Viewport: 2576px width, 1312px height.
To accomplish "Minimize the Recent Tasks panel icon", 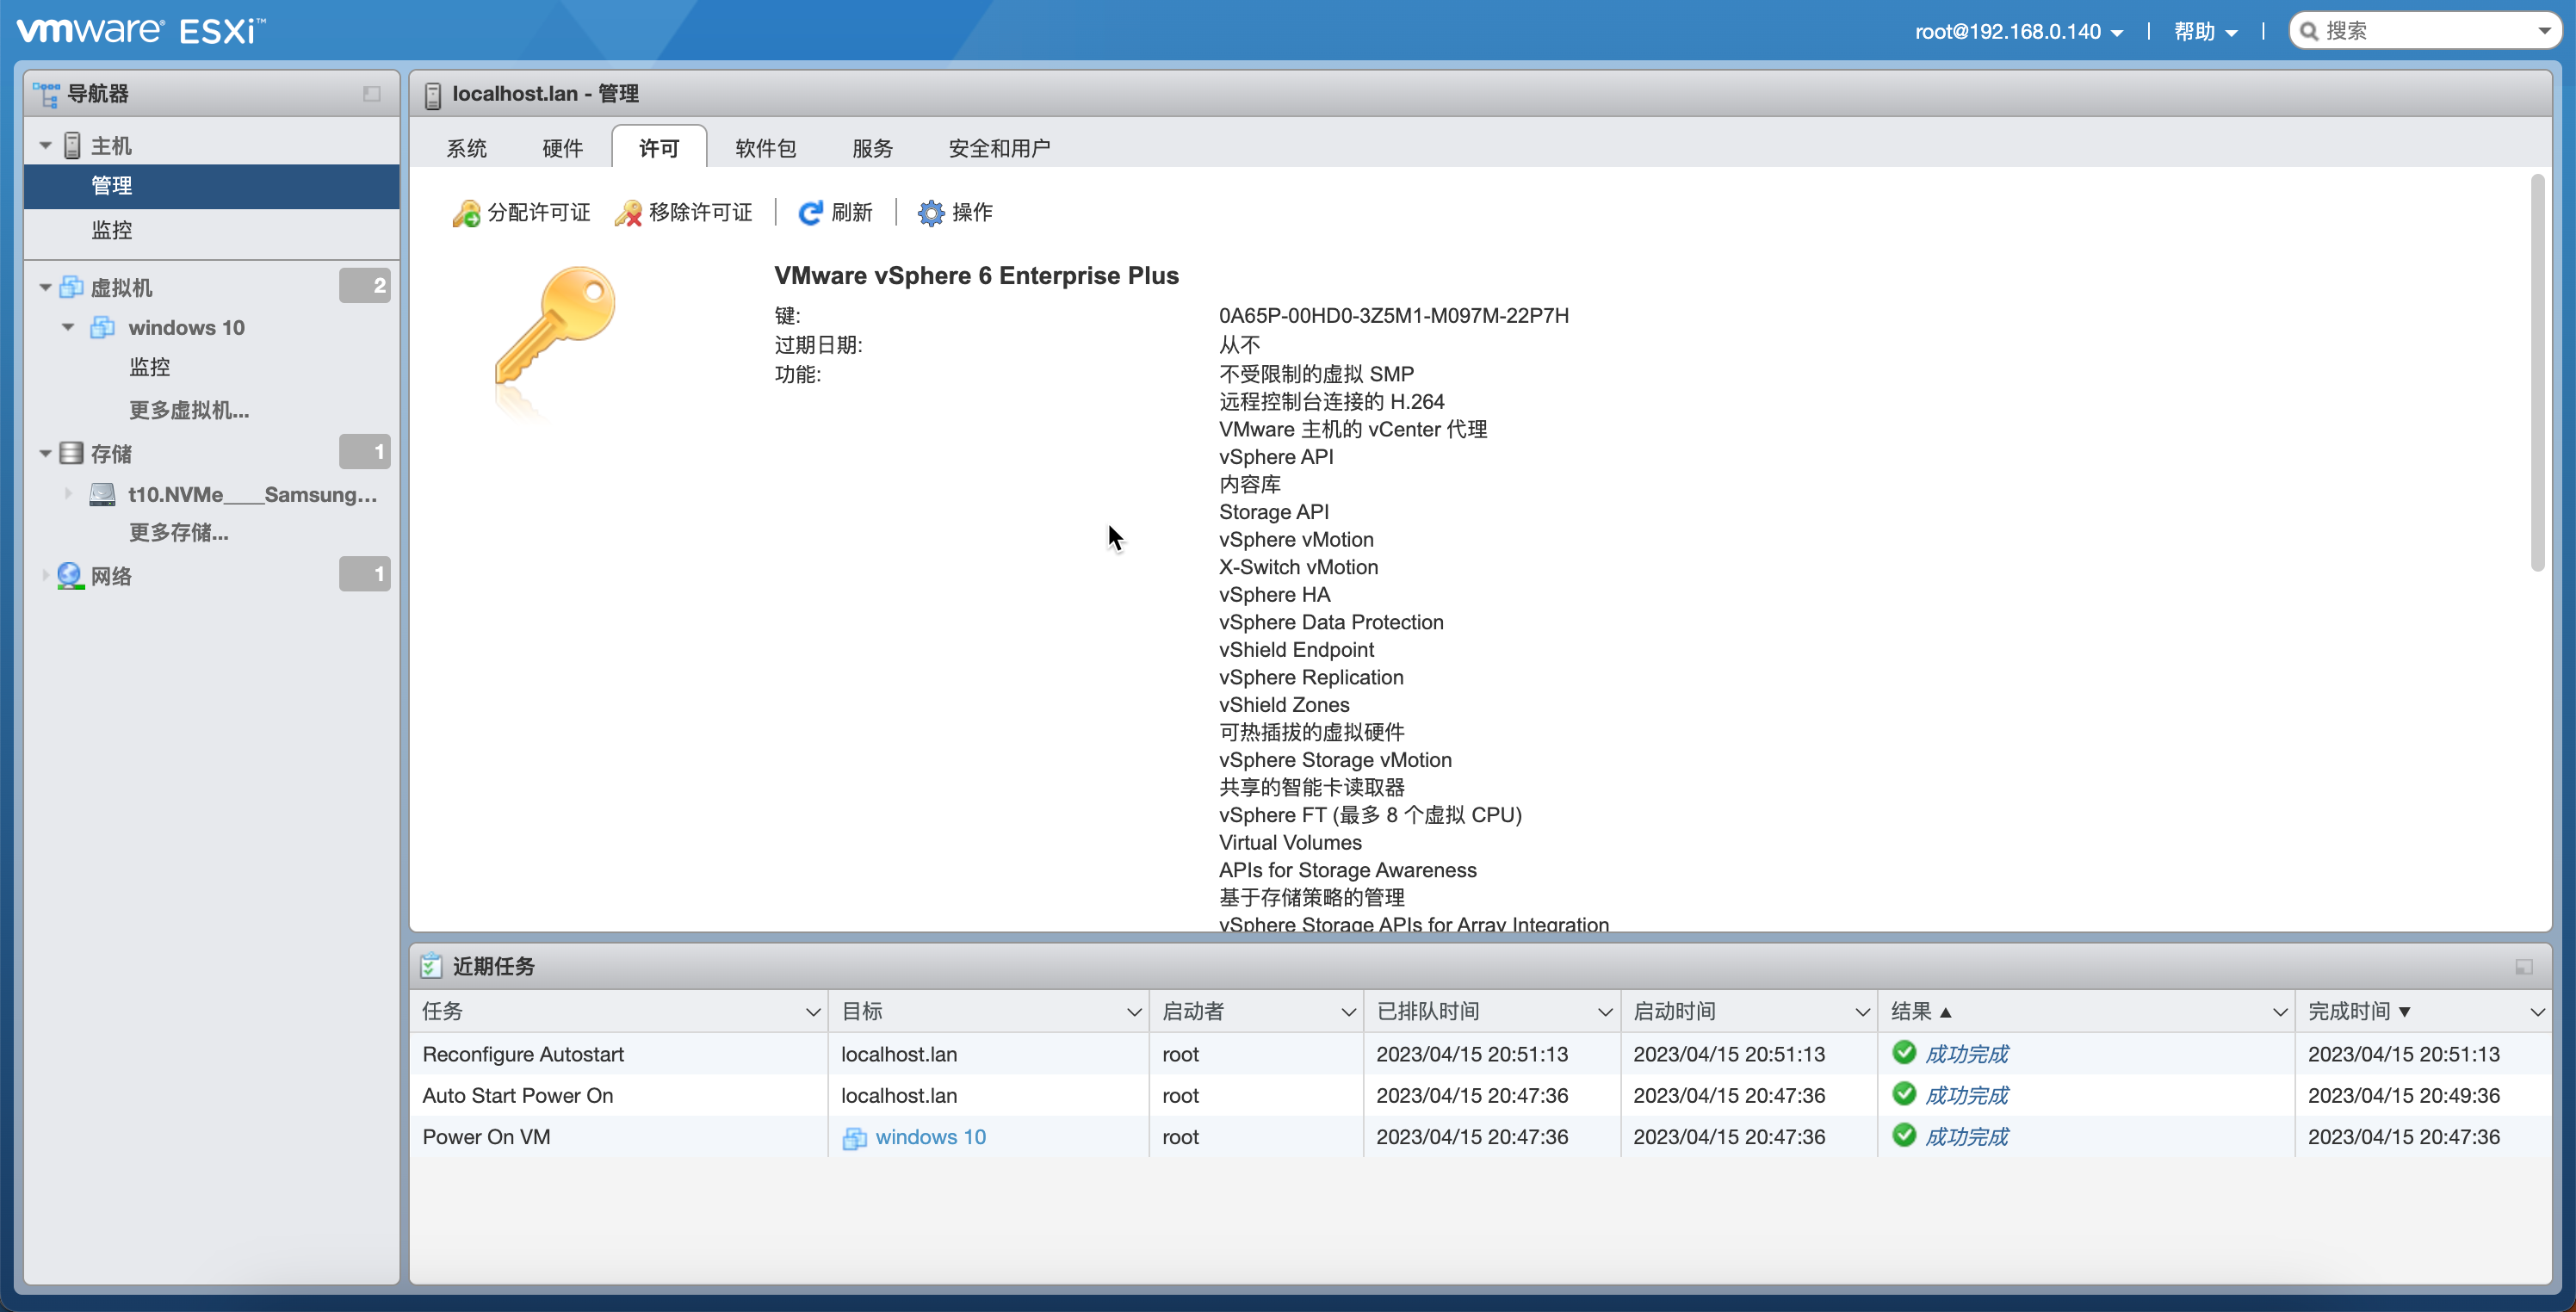I will coord(2524,967).
